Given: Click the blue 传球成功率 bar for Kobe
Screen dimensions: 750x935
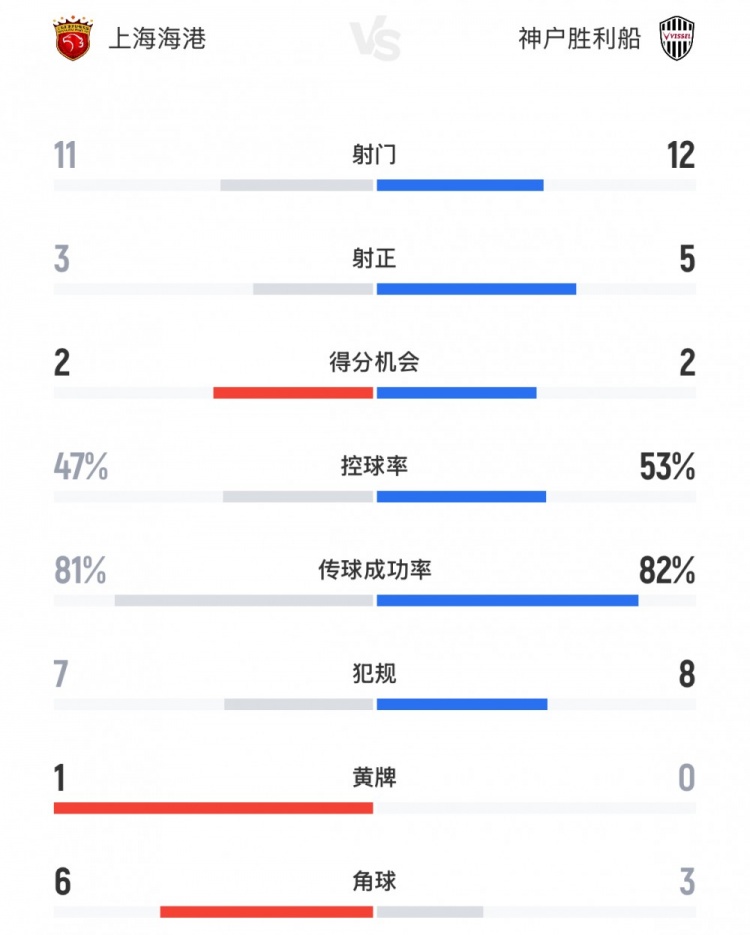Looking at the screenshot, I should point(507,601).
